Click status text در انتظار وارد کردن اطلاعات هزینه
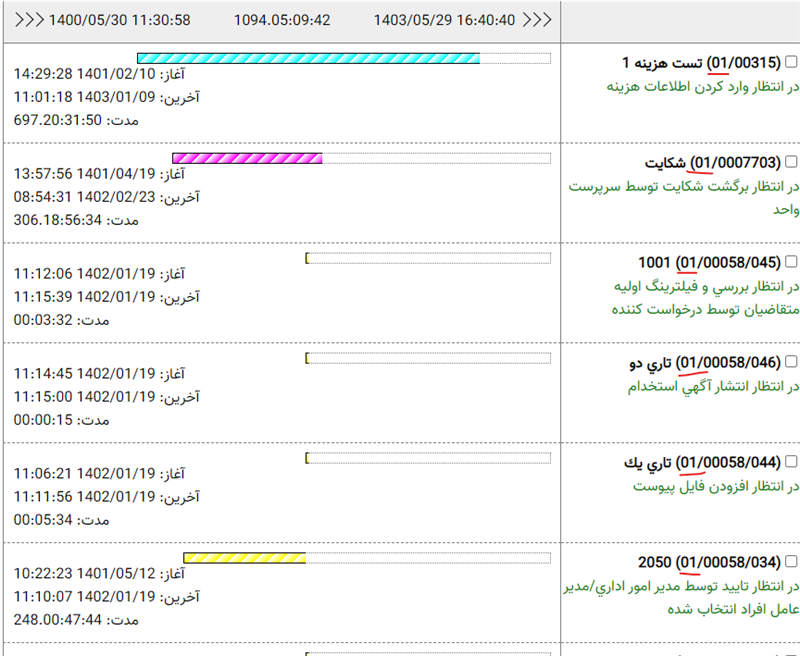 [x=703, y=87]
